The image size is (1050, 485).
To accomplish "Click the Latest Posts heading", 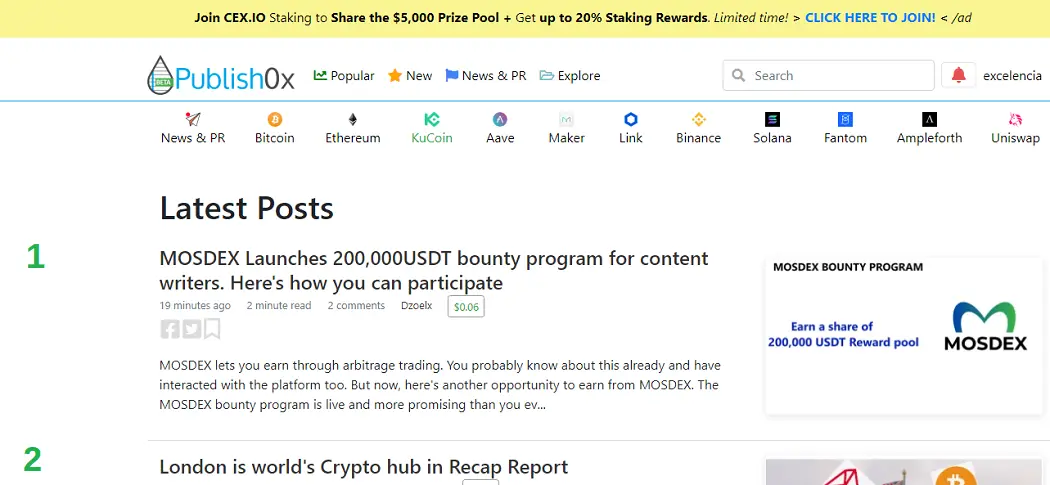I will pyautogui.click(x=246, y=208).
